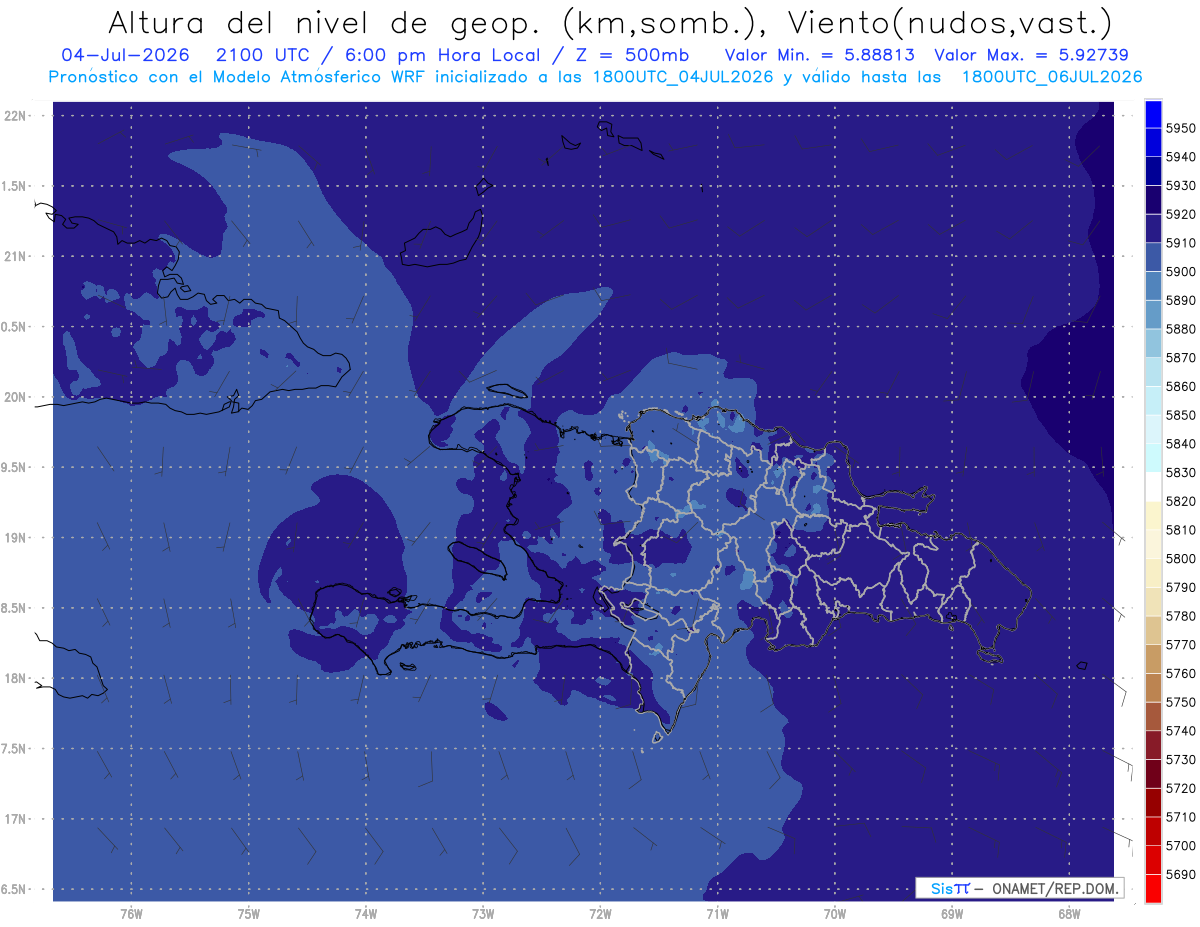The width and height of the screenshot is (1200, 927).
Task: Click the '21N' latitude label
Action: click(x=17, y=256)
